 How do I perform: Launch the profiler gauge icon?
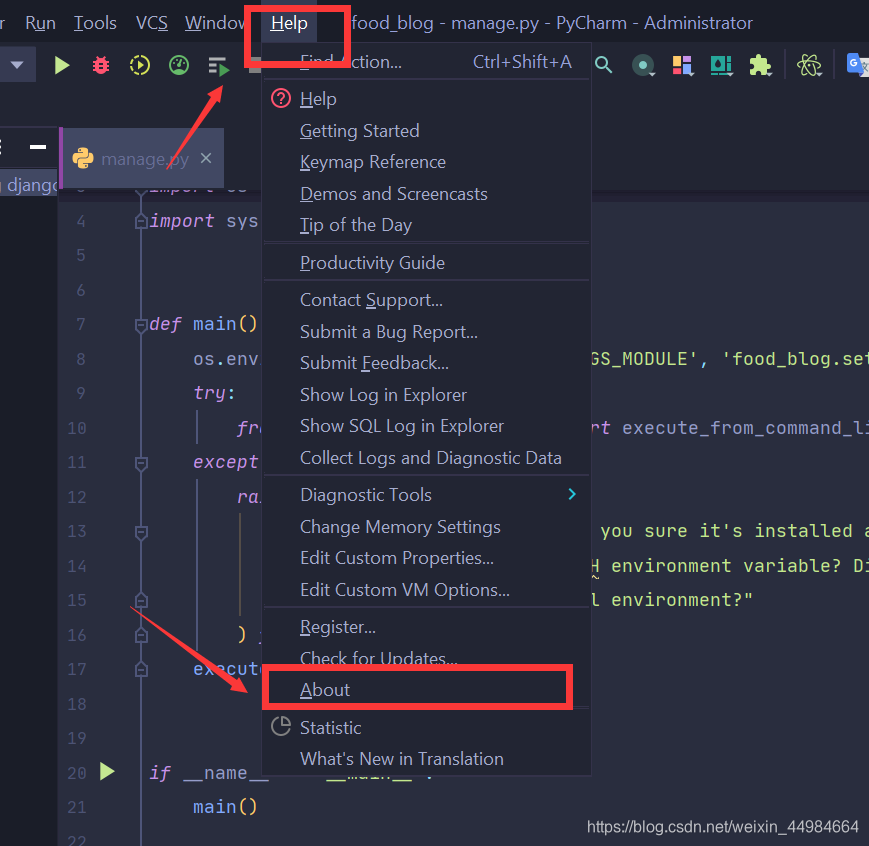(x=178, y=65)
